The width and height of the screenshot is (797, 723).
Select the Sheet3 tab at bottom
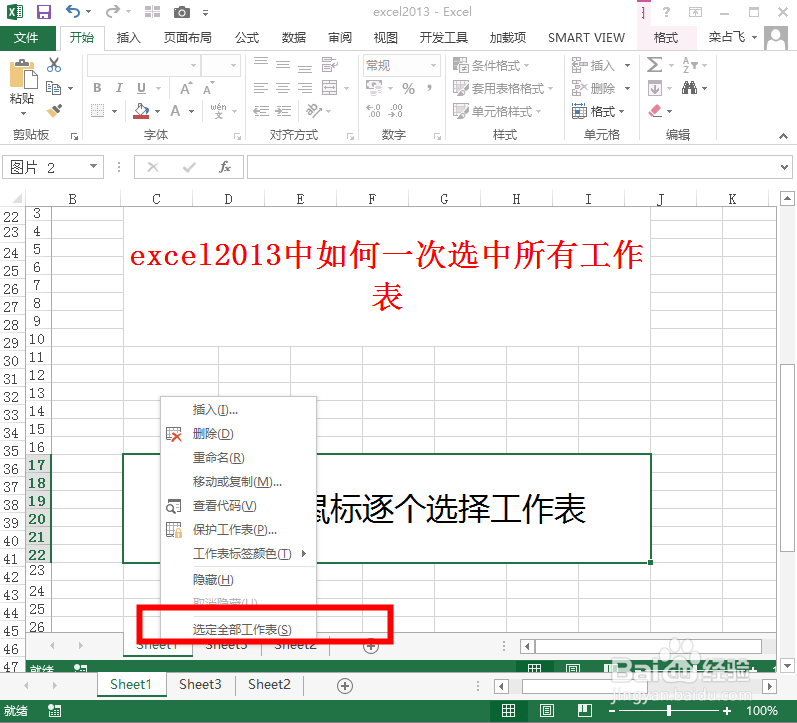point(200,684)
